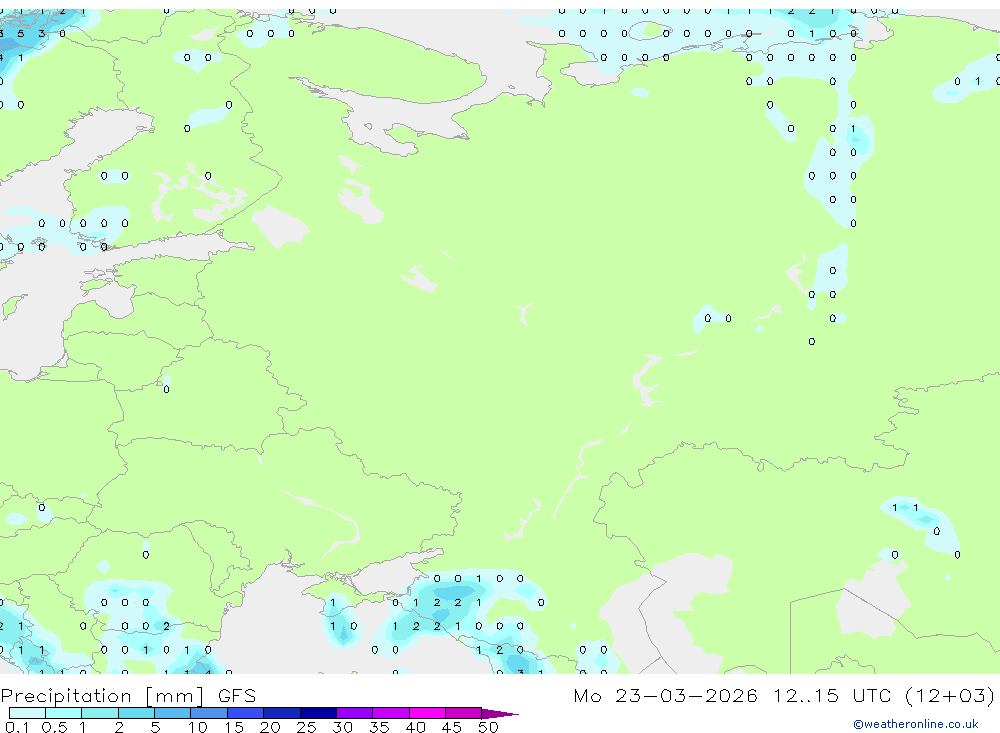The height and width of the screenshot is (733, 1000).
Task: Click the legend value '10'
Action: pyautogui.click(x=198, y=727)
